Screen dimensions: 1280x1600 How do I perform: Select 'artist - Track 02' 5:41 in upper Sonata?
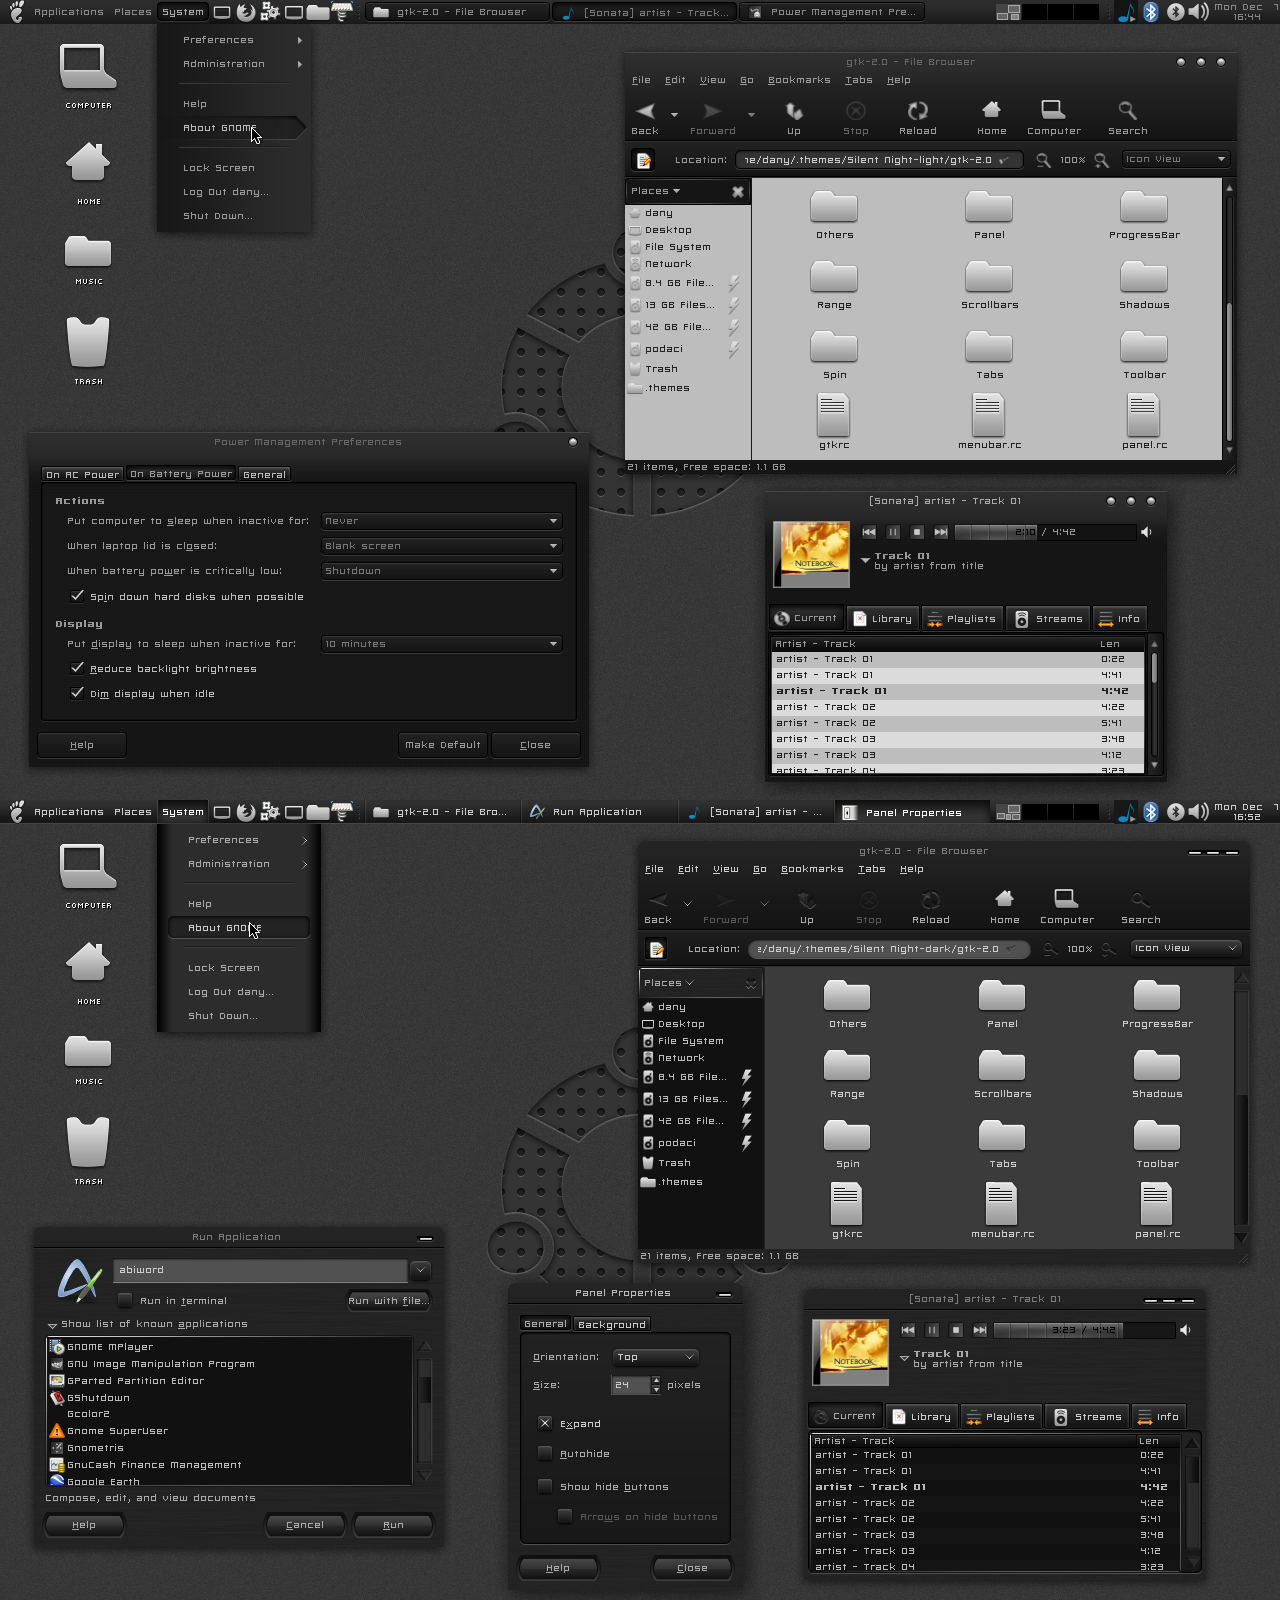(958, 723)
